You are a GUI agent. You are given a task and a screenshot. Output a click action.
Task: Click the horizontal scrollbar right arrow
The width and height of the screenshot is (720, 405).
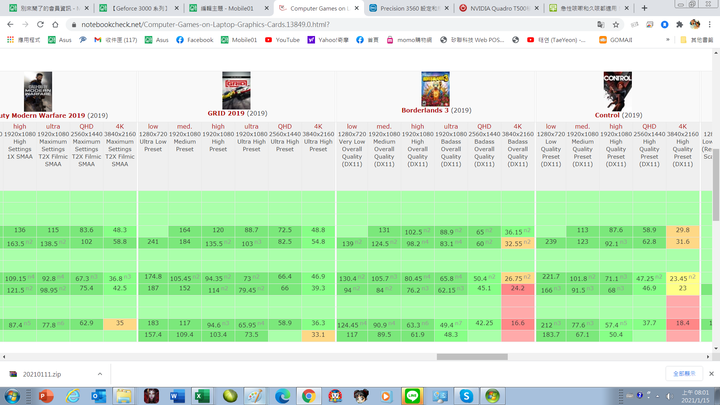coord(708,357)
